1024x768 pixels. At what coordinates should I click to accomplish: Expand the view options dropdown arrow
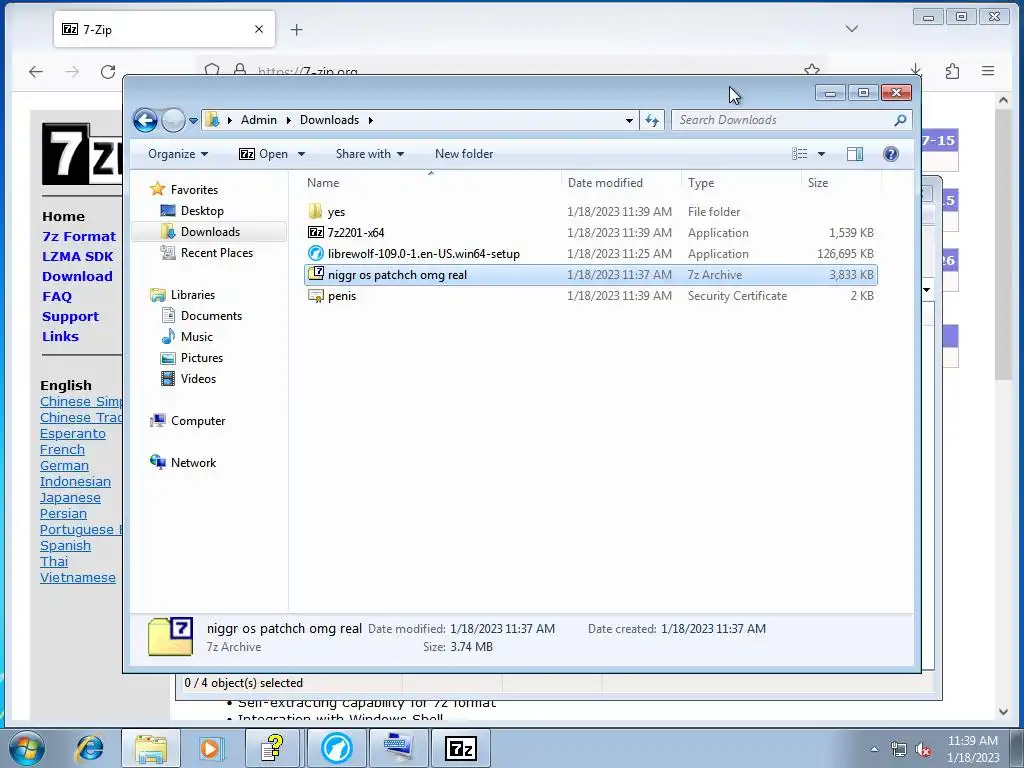[822, 154]
